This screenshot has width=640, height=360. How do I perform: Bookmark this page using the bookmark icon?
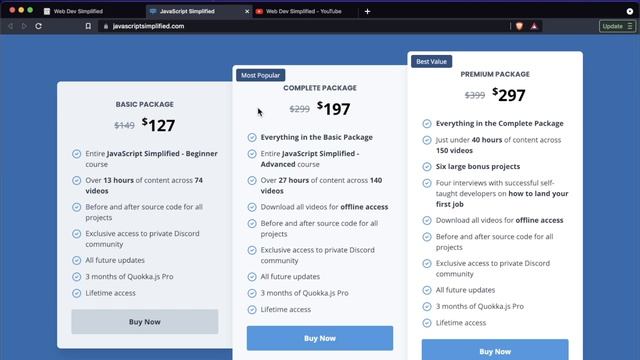88,26
